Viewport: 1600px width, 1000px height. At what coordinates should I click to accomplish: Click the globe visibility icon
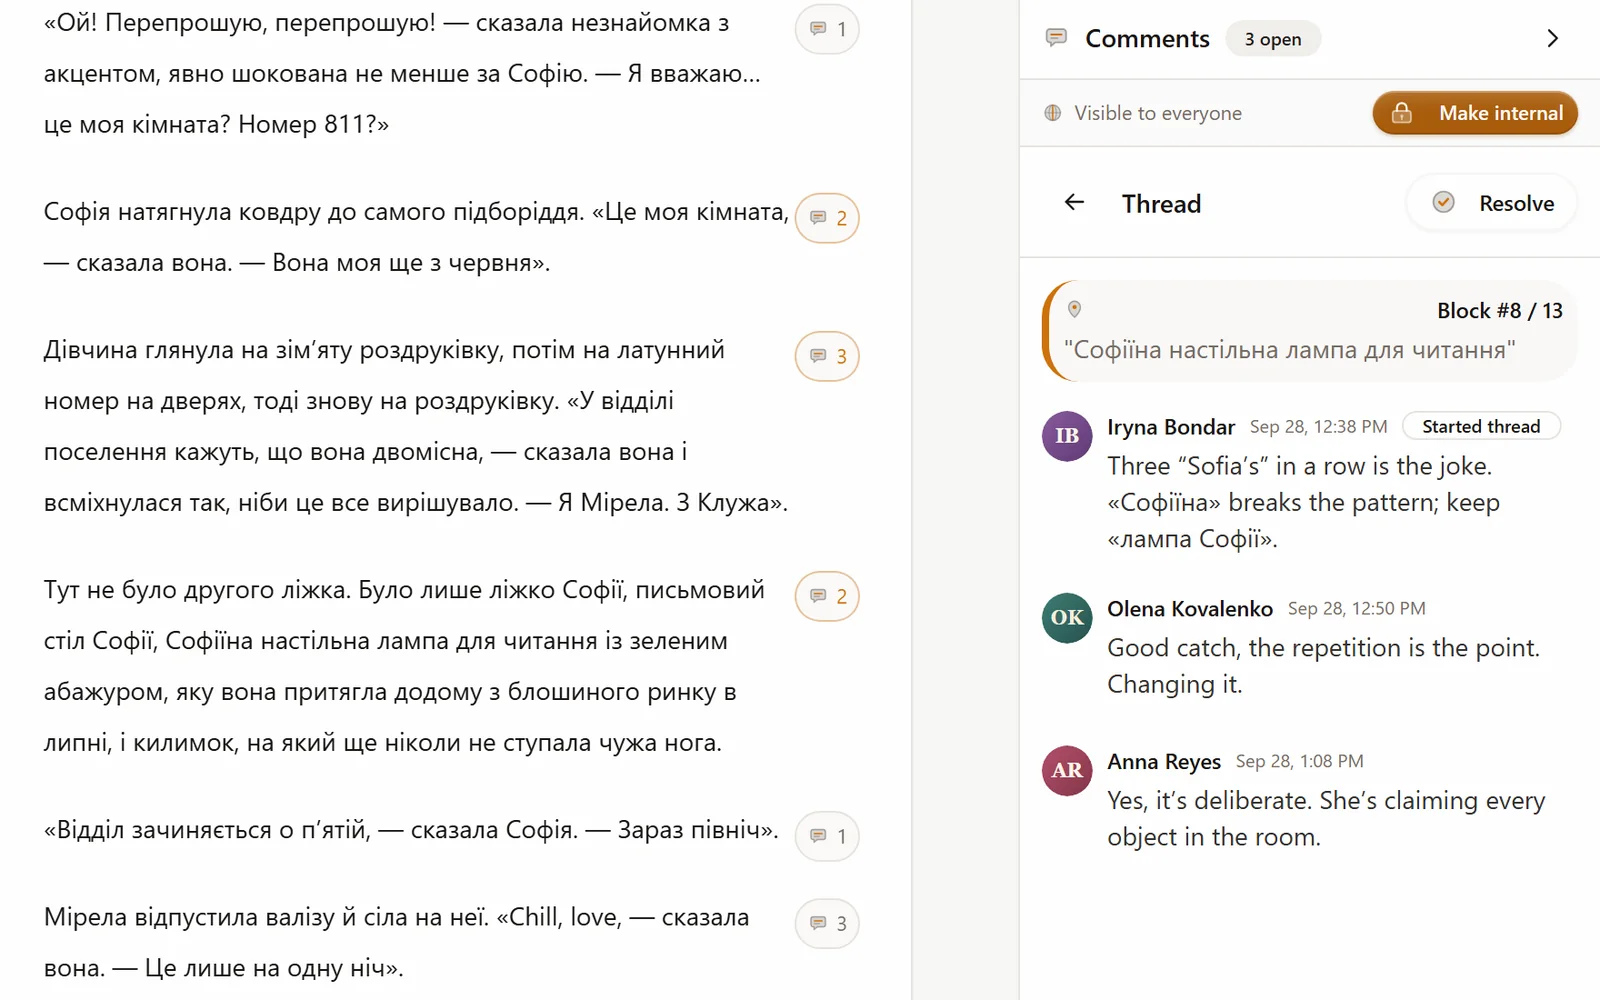click(x=1052, y=113)
